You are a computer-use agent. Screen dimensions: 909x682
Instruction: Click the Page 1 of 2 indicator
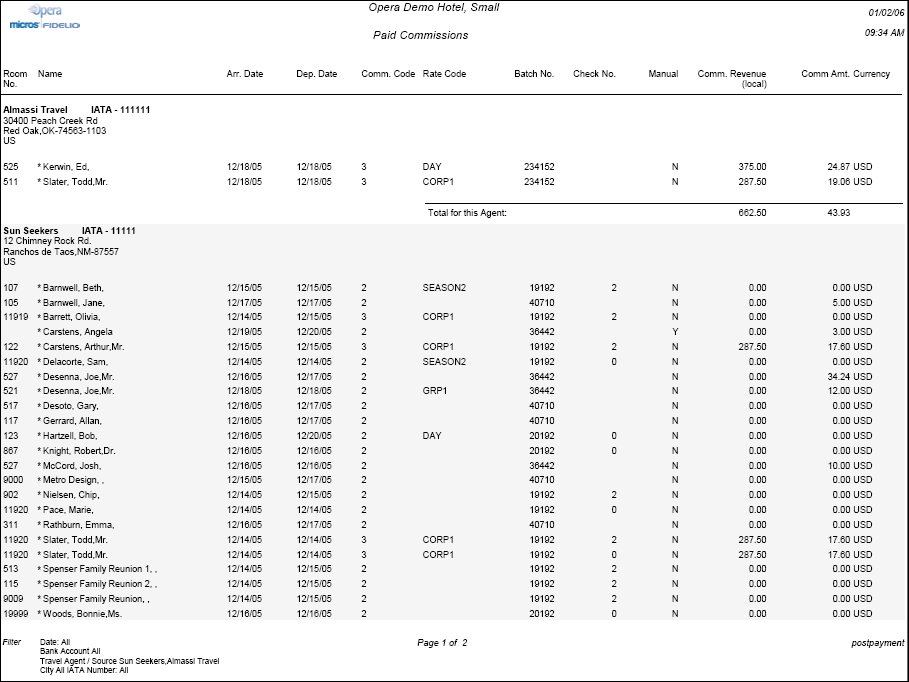pyautogui.click(x=441, y=642)
